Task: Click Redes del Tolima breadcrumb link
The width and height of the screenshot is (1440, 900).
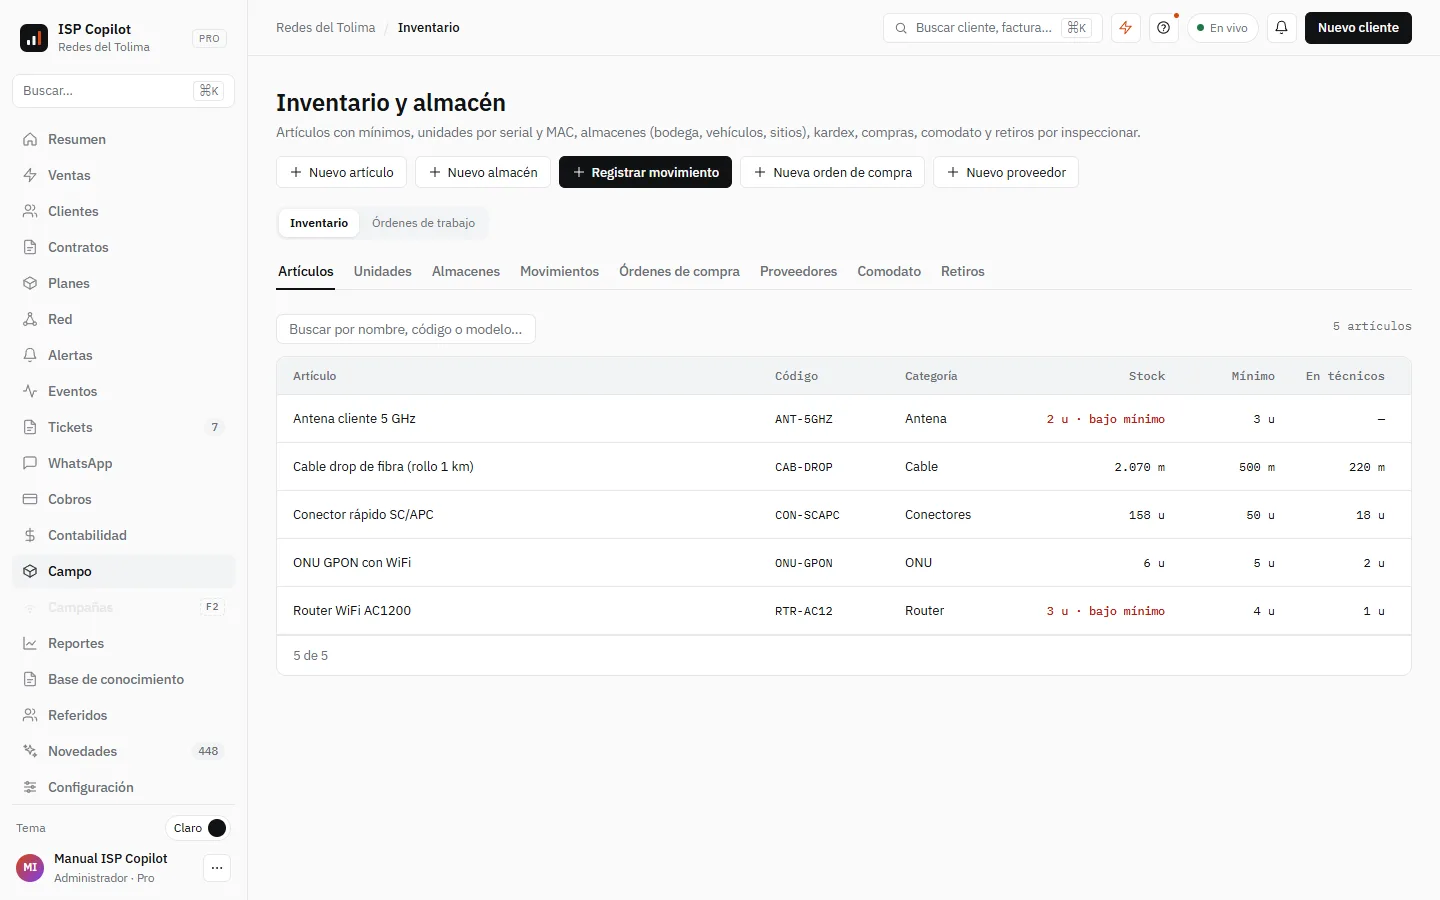Action: coord(326,28)
